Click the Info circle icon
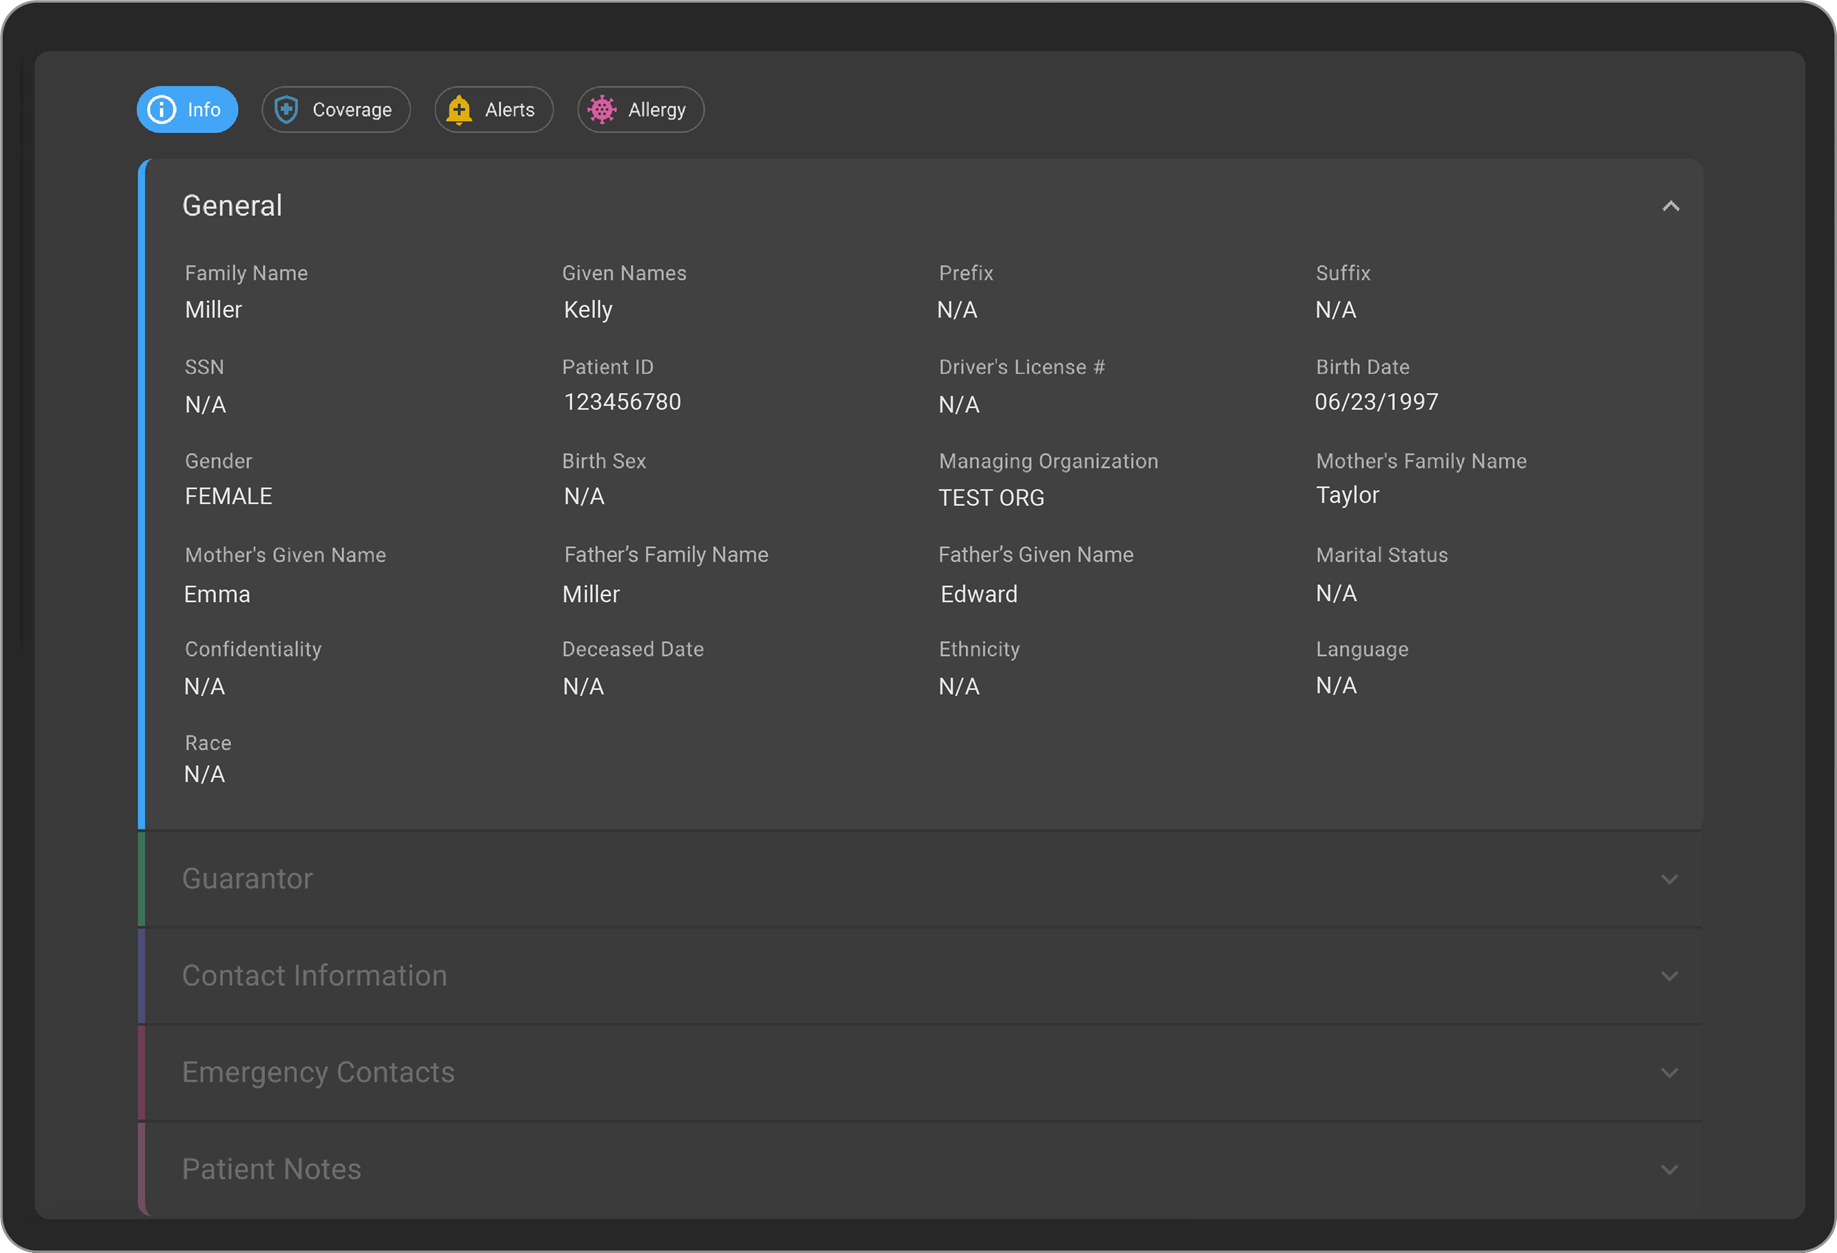Viewport: 1837px width, 1253px height. [162, 110]
